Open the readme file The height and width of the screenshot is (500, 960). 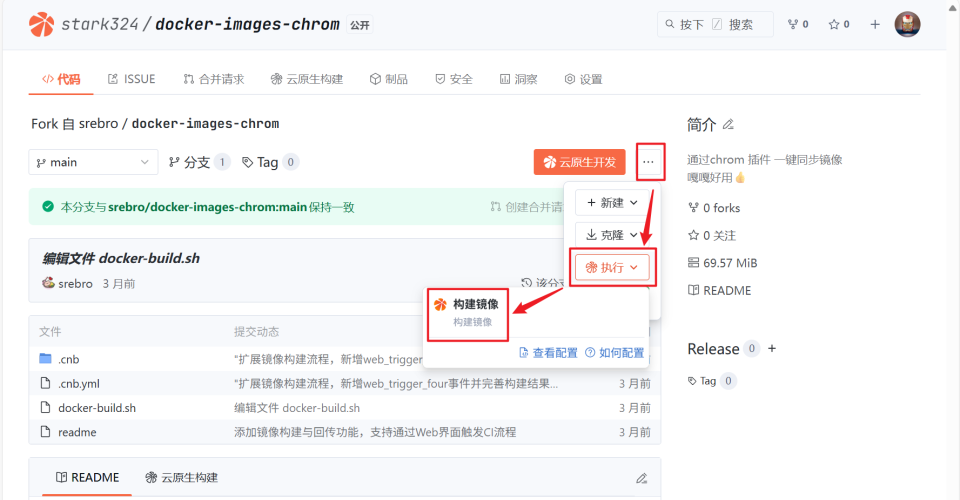point(77,432)
